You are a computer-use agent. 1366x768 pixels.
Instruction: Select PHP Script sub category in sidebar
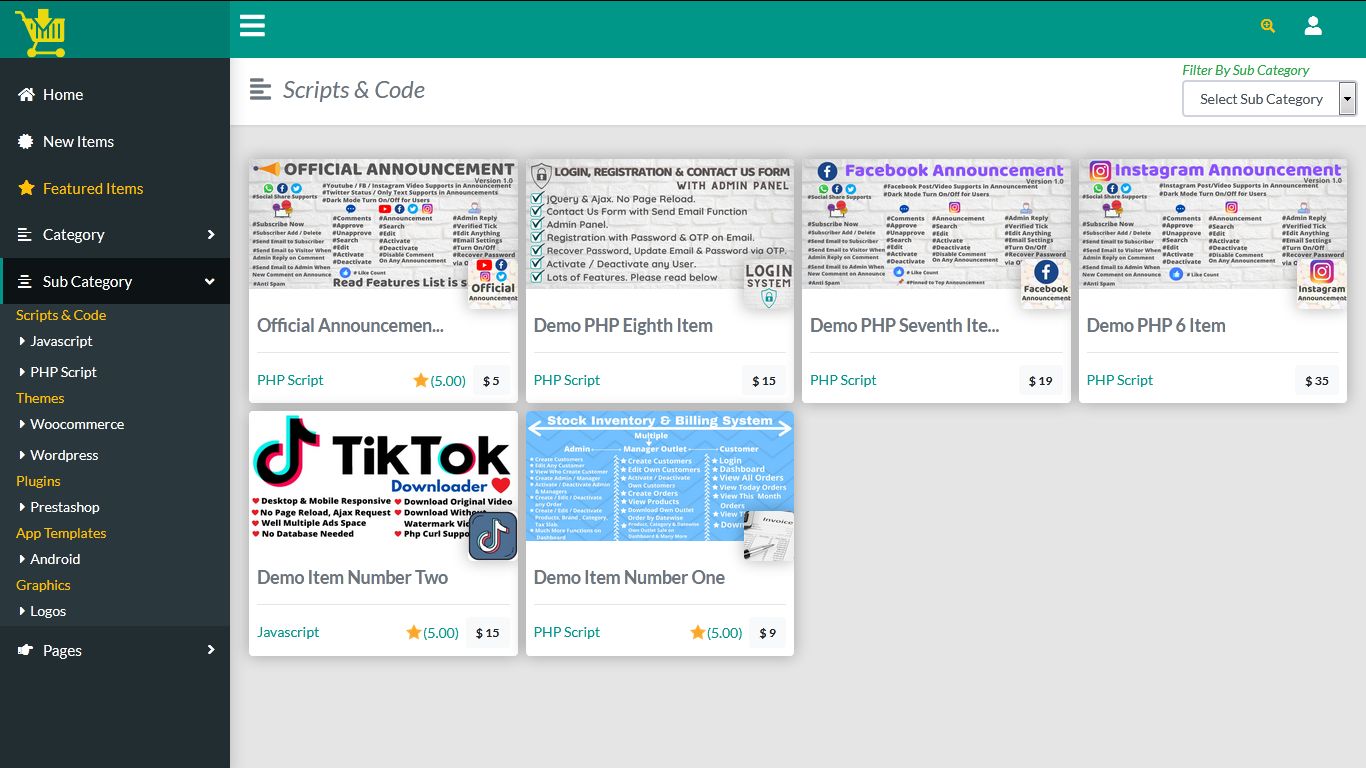click(63, 372)
